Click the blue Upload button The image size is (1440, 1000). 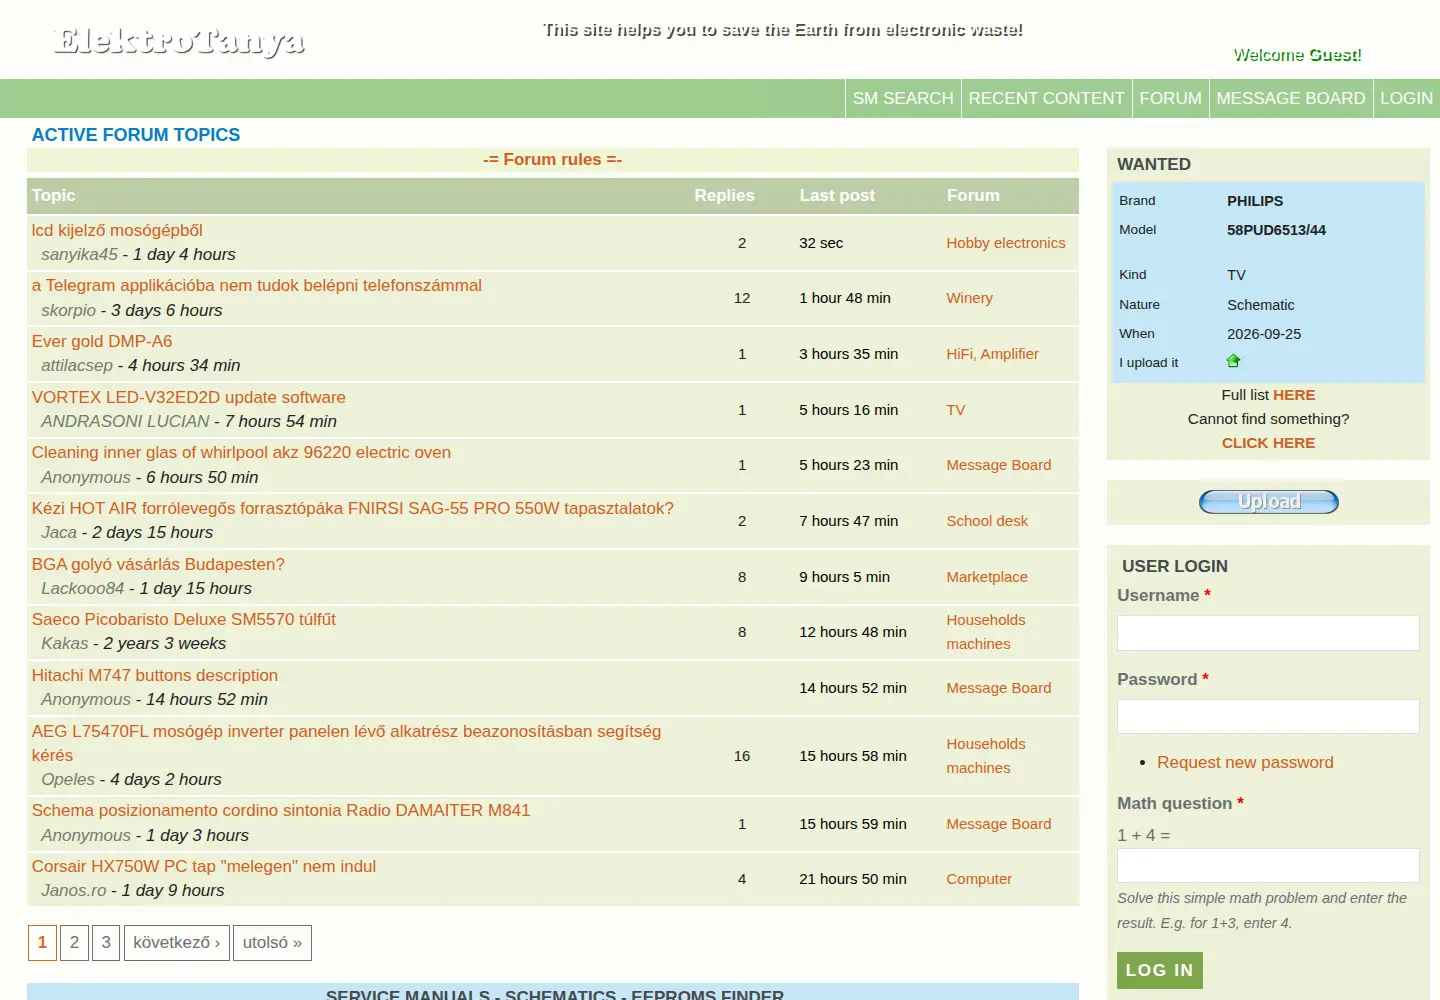1269,502
